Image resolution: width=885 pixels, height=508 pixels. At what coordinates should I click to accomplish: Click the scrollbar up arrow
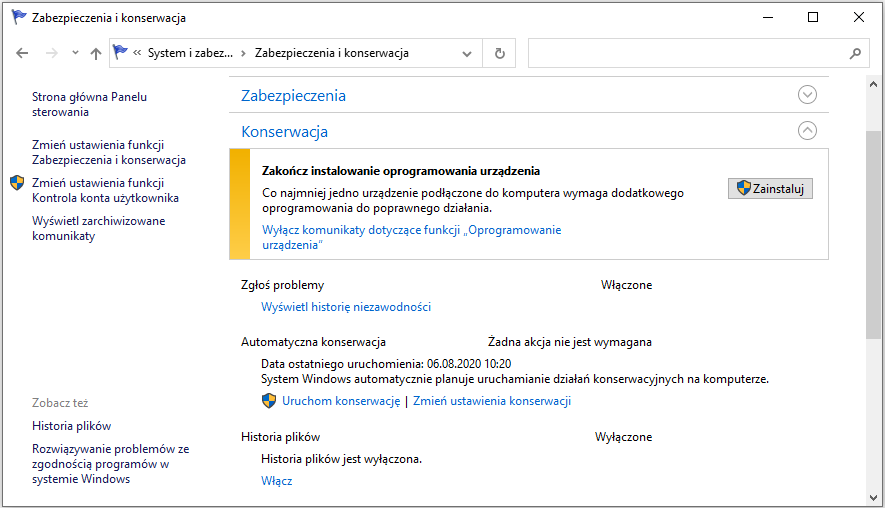click(873, 84)
